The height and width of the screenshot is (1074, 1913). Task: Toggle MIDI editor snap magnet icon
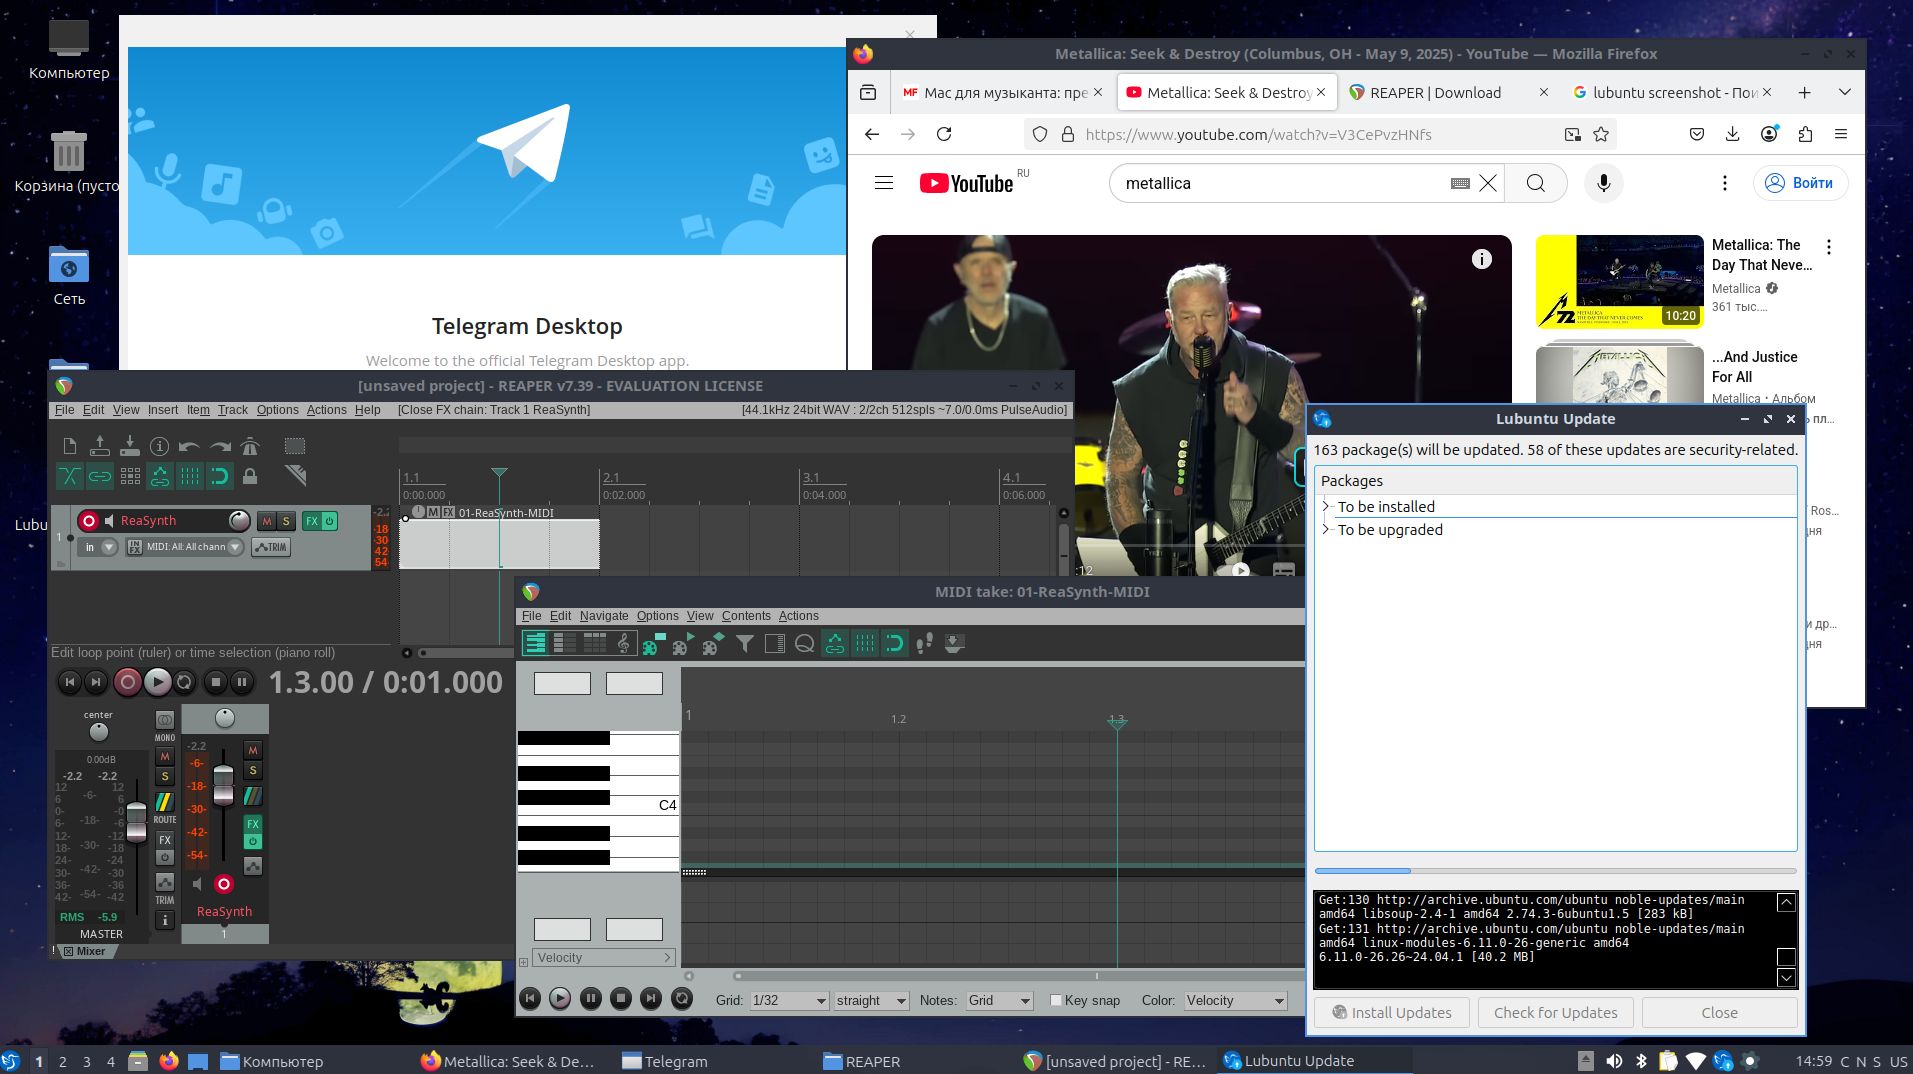895,643
